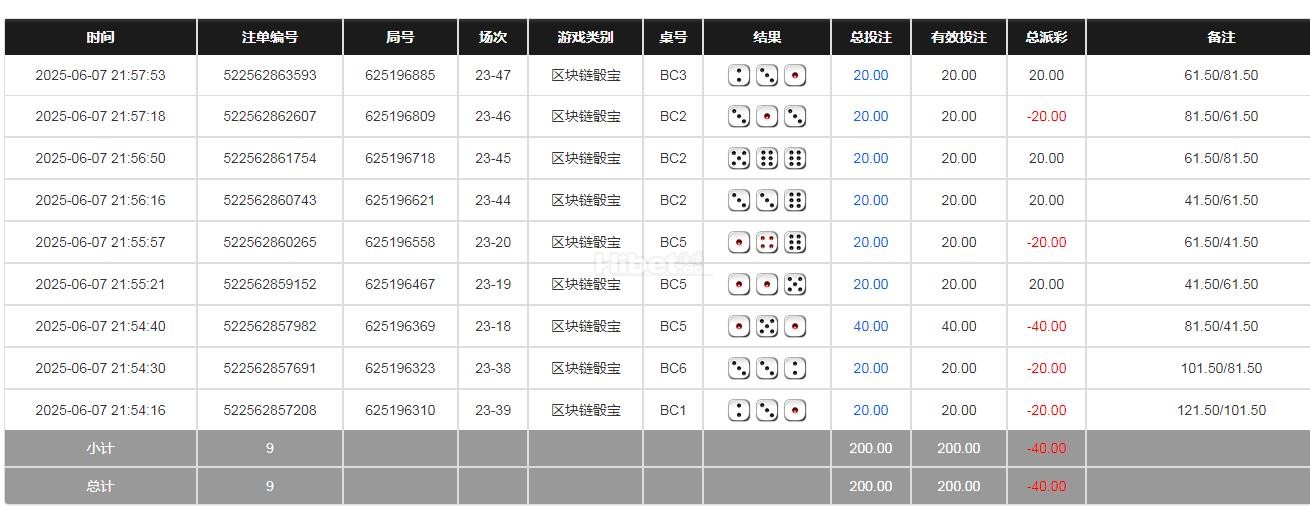The width and height of the screenshot is (1310, 527).
Task: Click the 总派彩 column header
Action: tap(1046, 37)
